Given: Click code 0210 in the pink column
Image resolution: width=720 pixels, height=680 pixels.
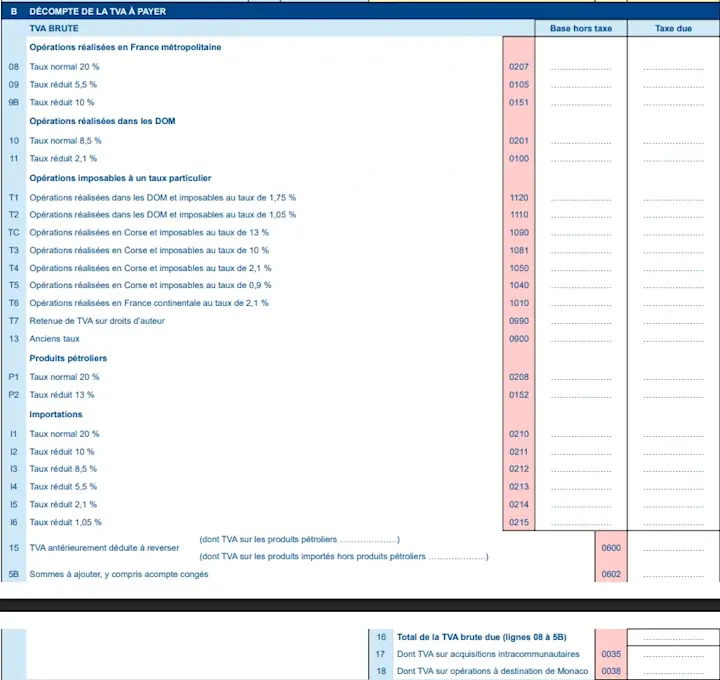Looking at the screenshot, I should click(x=519, y=434).
